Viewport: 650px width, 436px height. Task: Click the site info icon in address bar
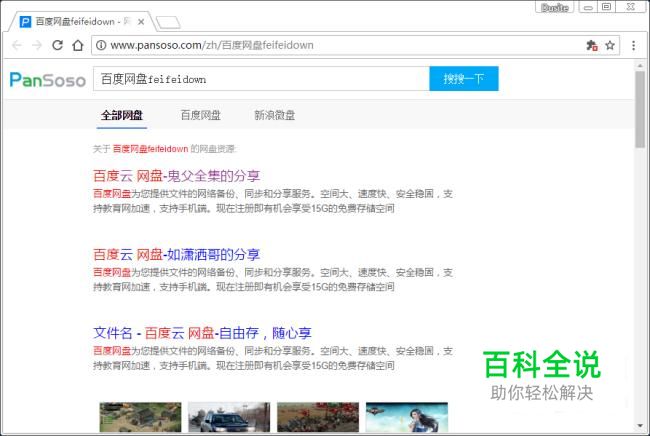pyautogui.click(x=101, y=45)
